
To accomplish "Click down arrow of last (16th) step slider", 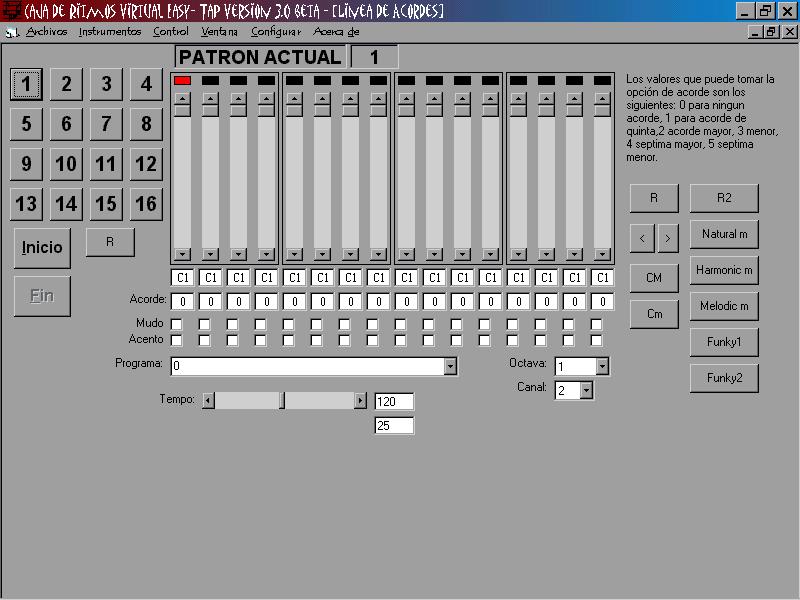I will [602, 254].
